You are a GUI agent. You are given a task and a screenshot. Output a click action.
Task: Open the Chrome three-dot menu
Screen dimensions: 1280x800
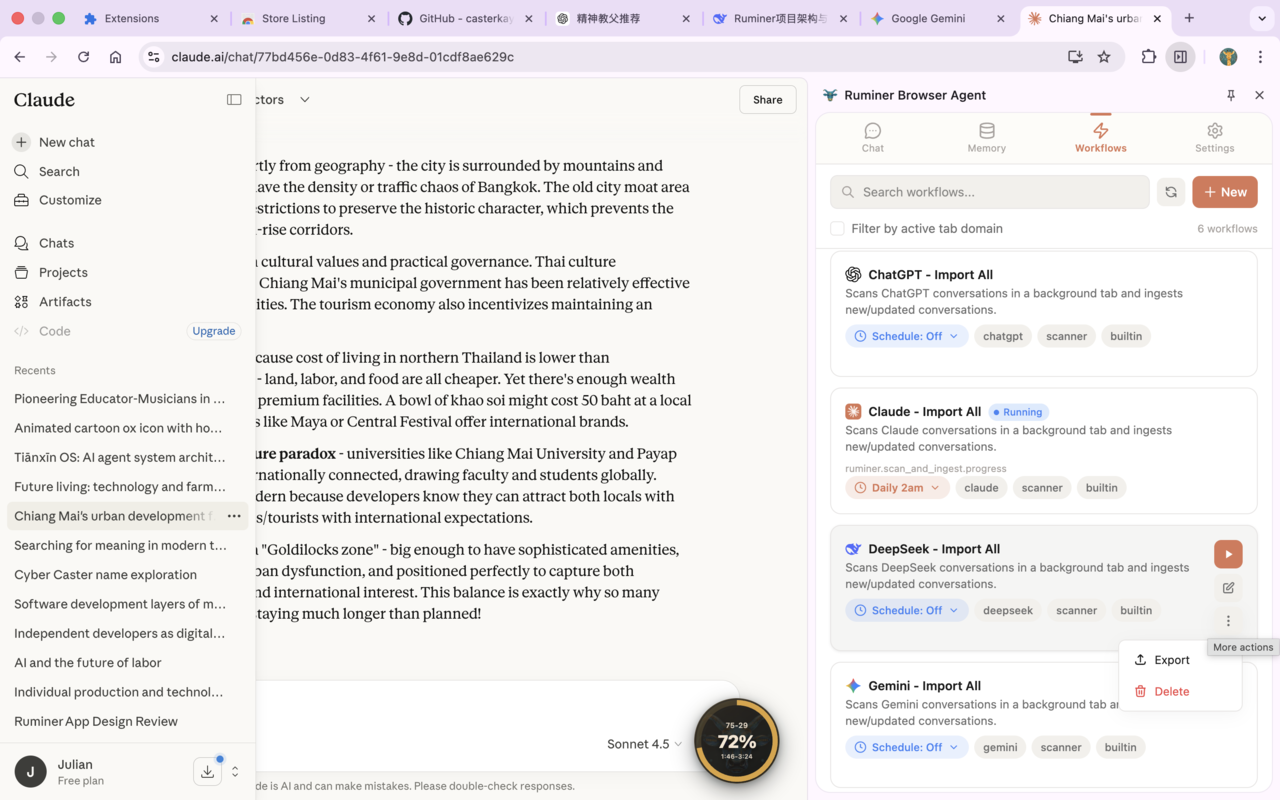(1260, 57)
